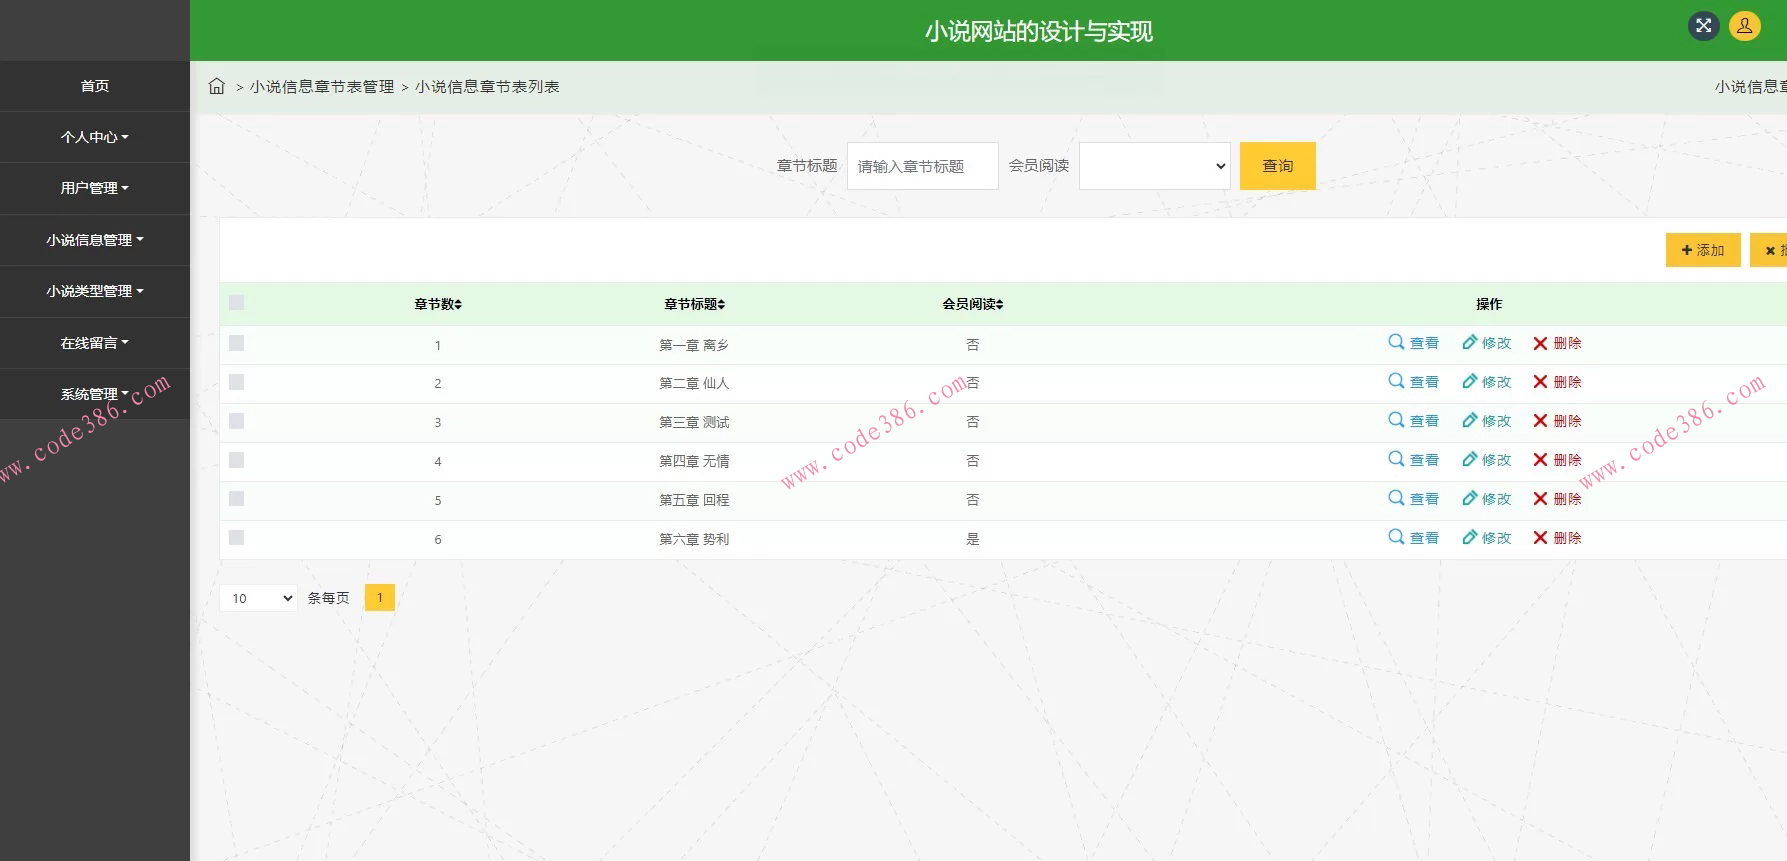Expand the 小说信息管理 sidebar menu
The height and width of the screenshot is (861, 1787).
pos(95,240)
